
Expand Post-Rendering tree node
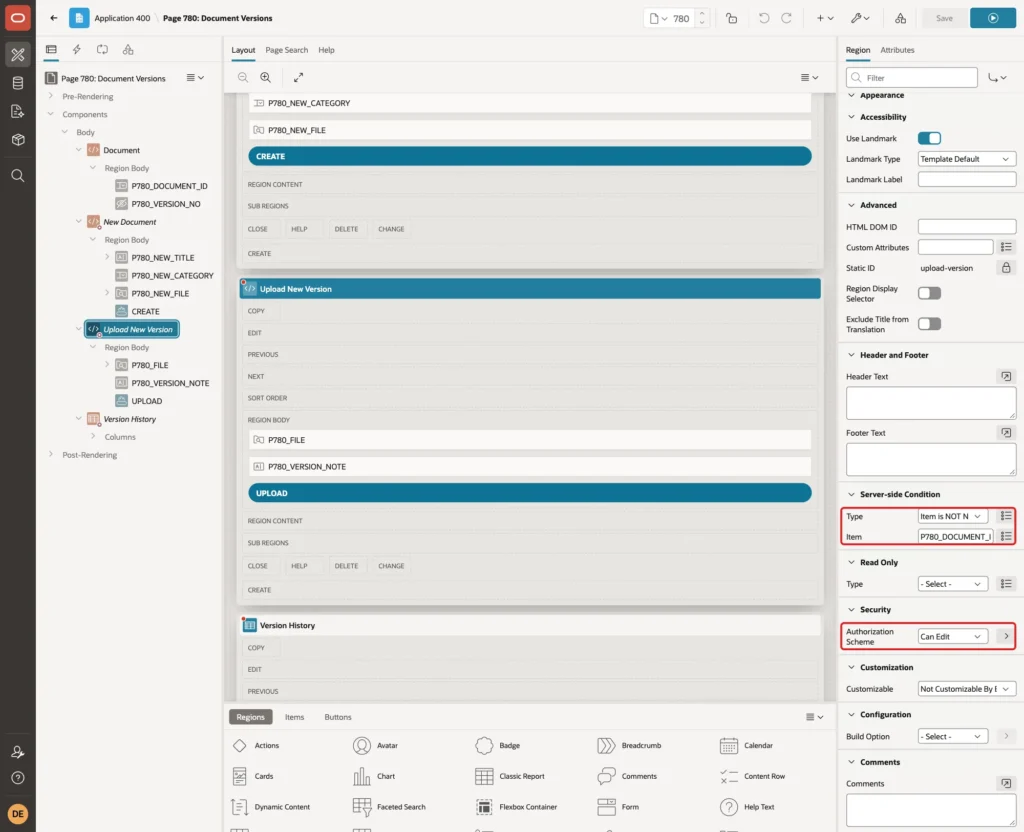50,455
